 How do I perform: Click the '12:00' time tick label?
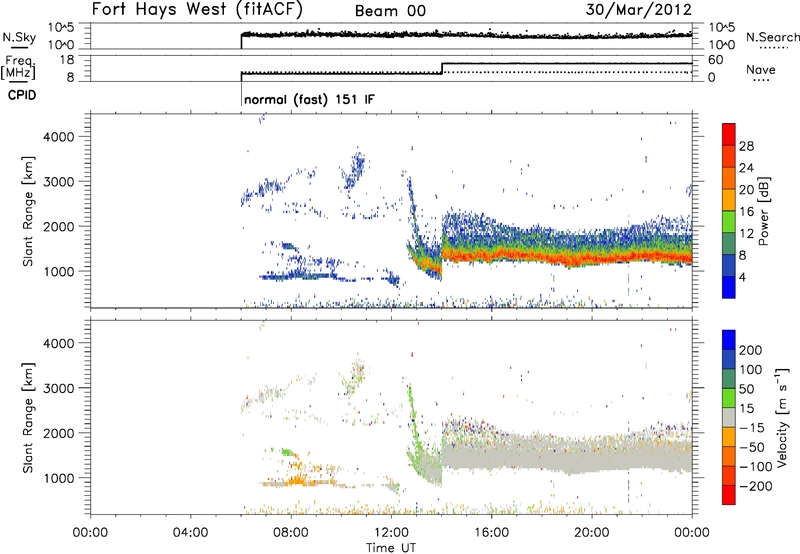[x=391, y=533]
